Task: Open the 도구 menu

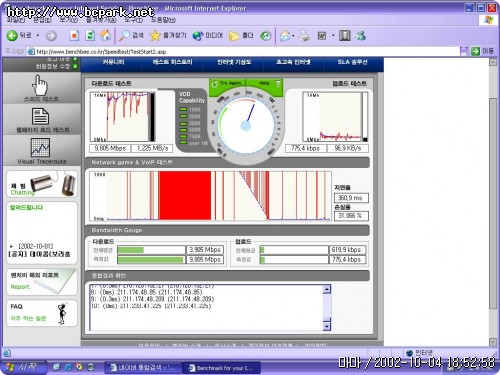Action: click(x=134, y=20)
